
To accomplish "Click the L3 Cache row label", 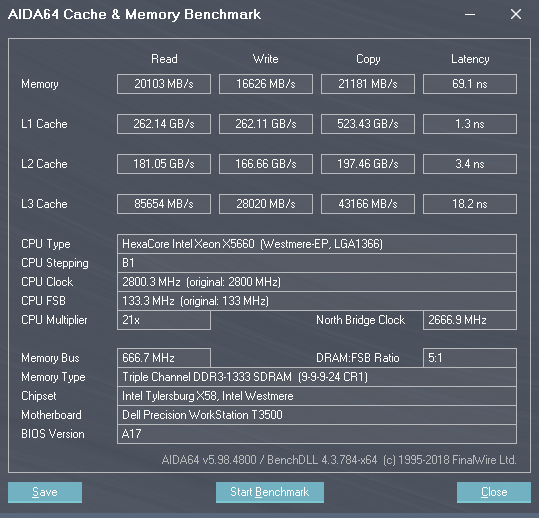I will click(x=44, y=204).
